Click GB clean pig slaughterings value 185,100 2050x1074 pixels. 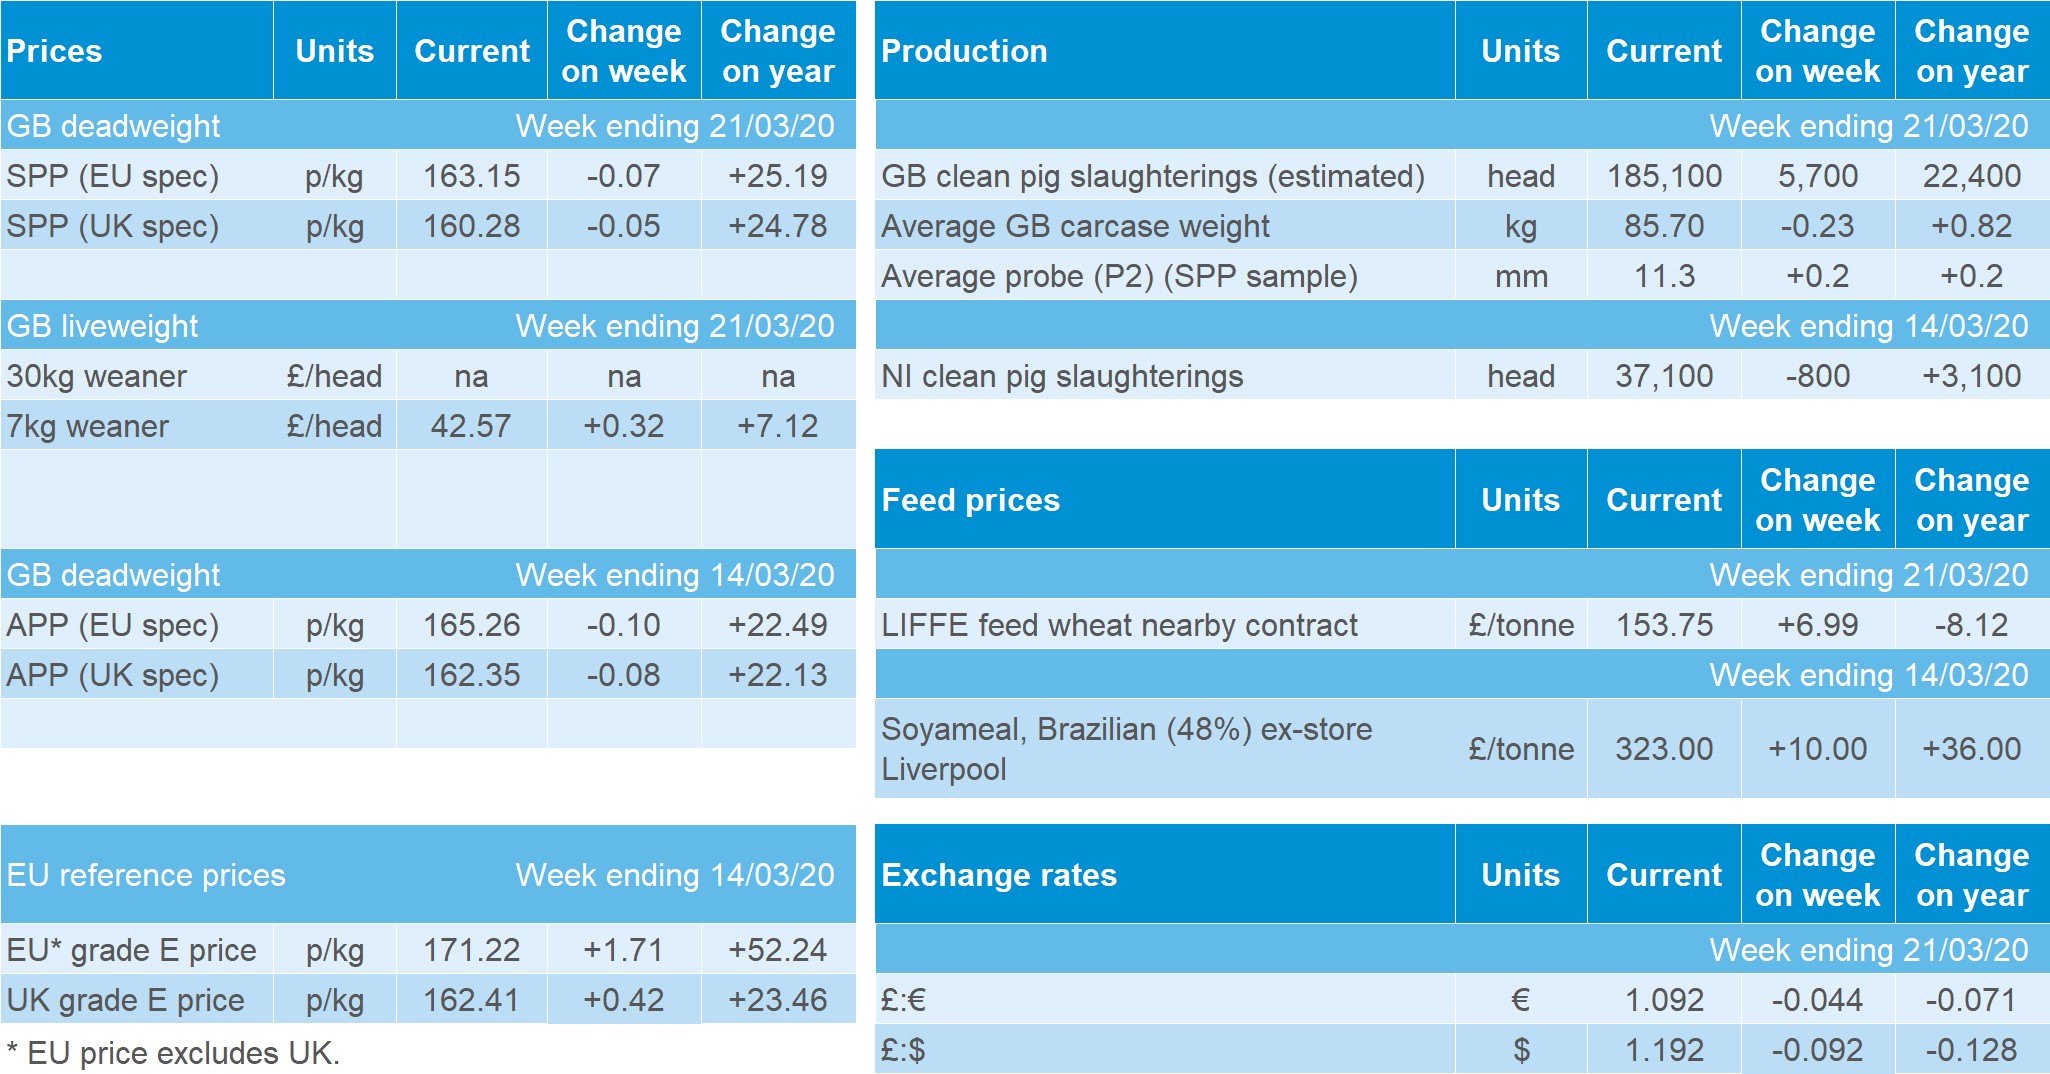tap(1664, 176)
